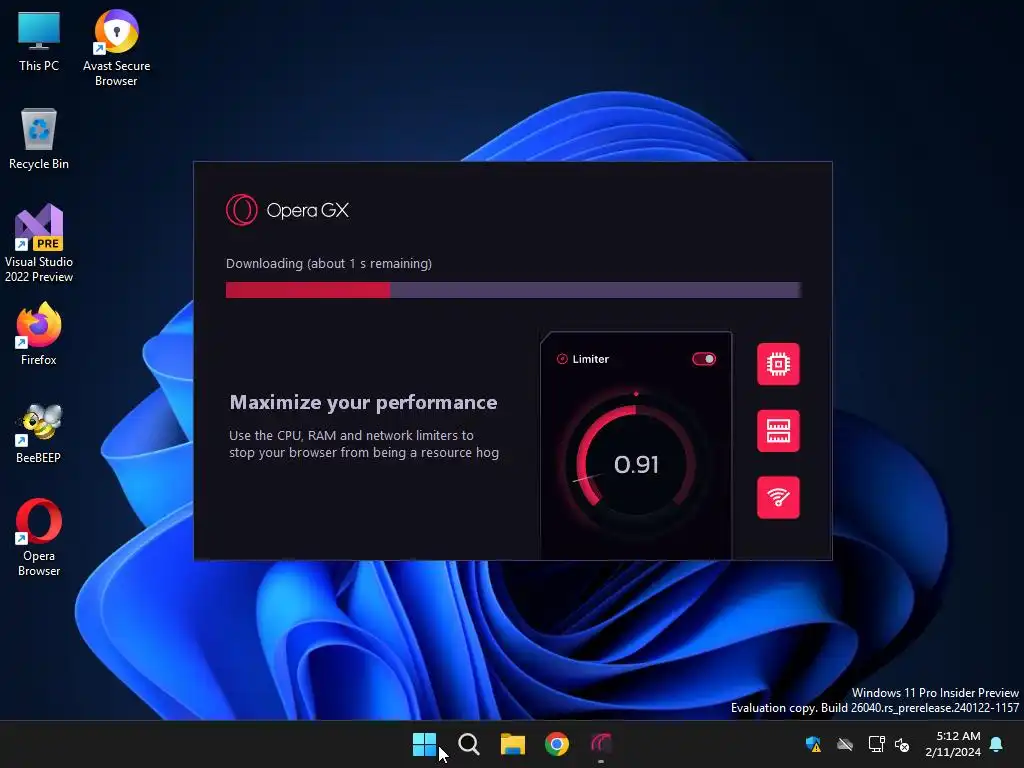Viewport: 1024px width, 768px height.
Task: Open This PC desktop icon
Action: [39, 42]
